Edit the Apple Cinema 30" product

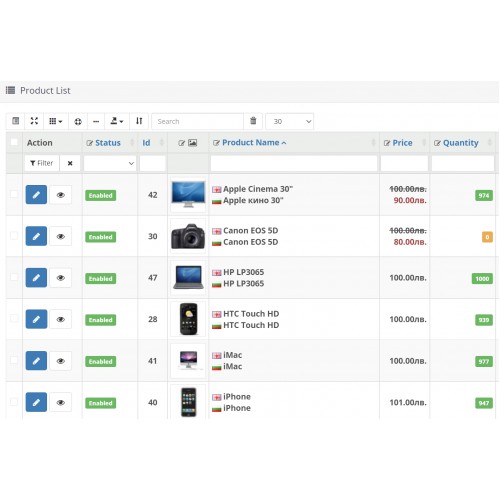(x=36, y=195)
